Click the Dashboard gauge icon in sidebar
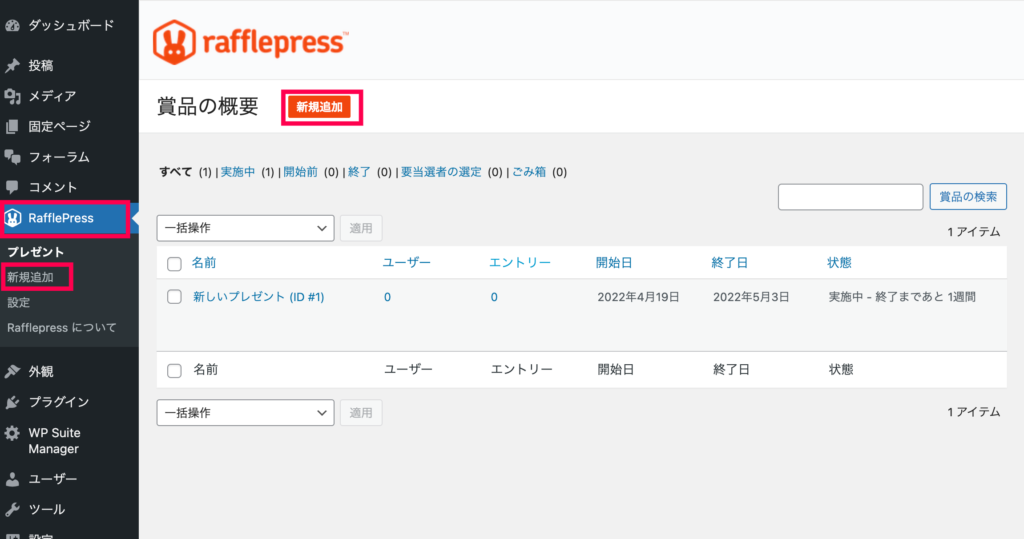Viewport: 1024px width, 539px height. 12,25
